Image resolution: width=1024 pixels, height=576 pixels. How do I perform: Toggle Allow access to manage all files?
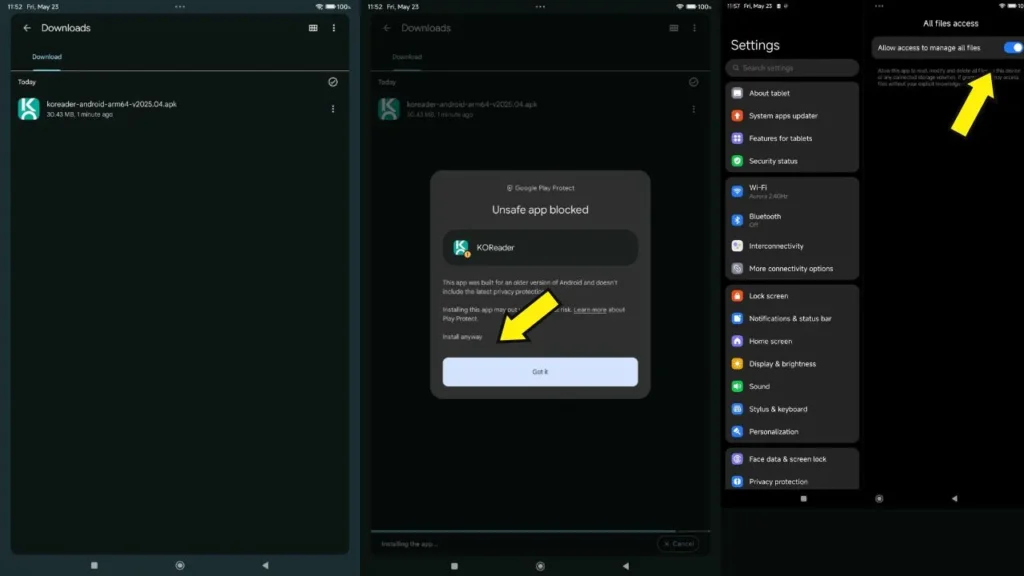[1014, 48]
